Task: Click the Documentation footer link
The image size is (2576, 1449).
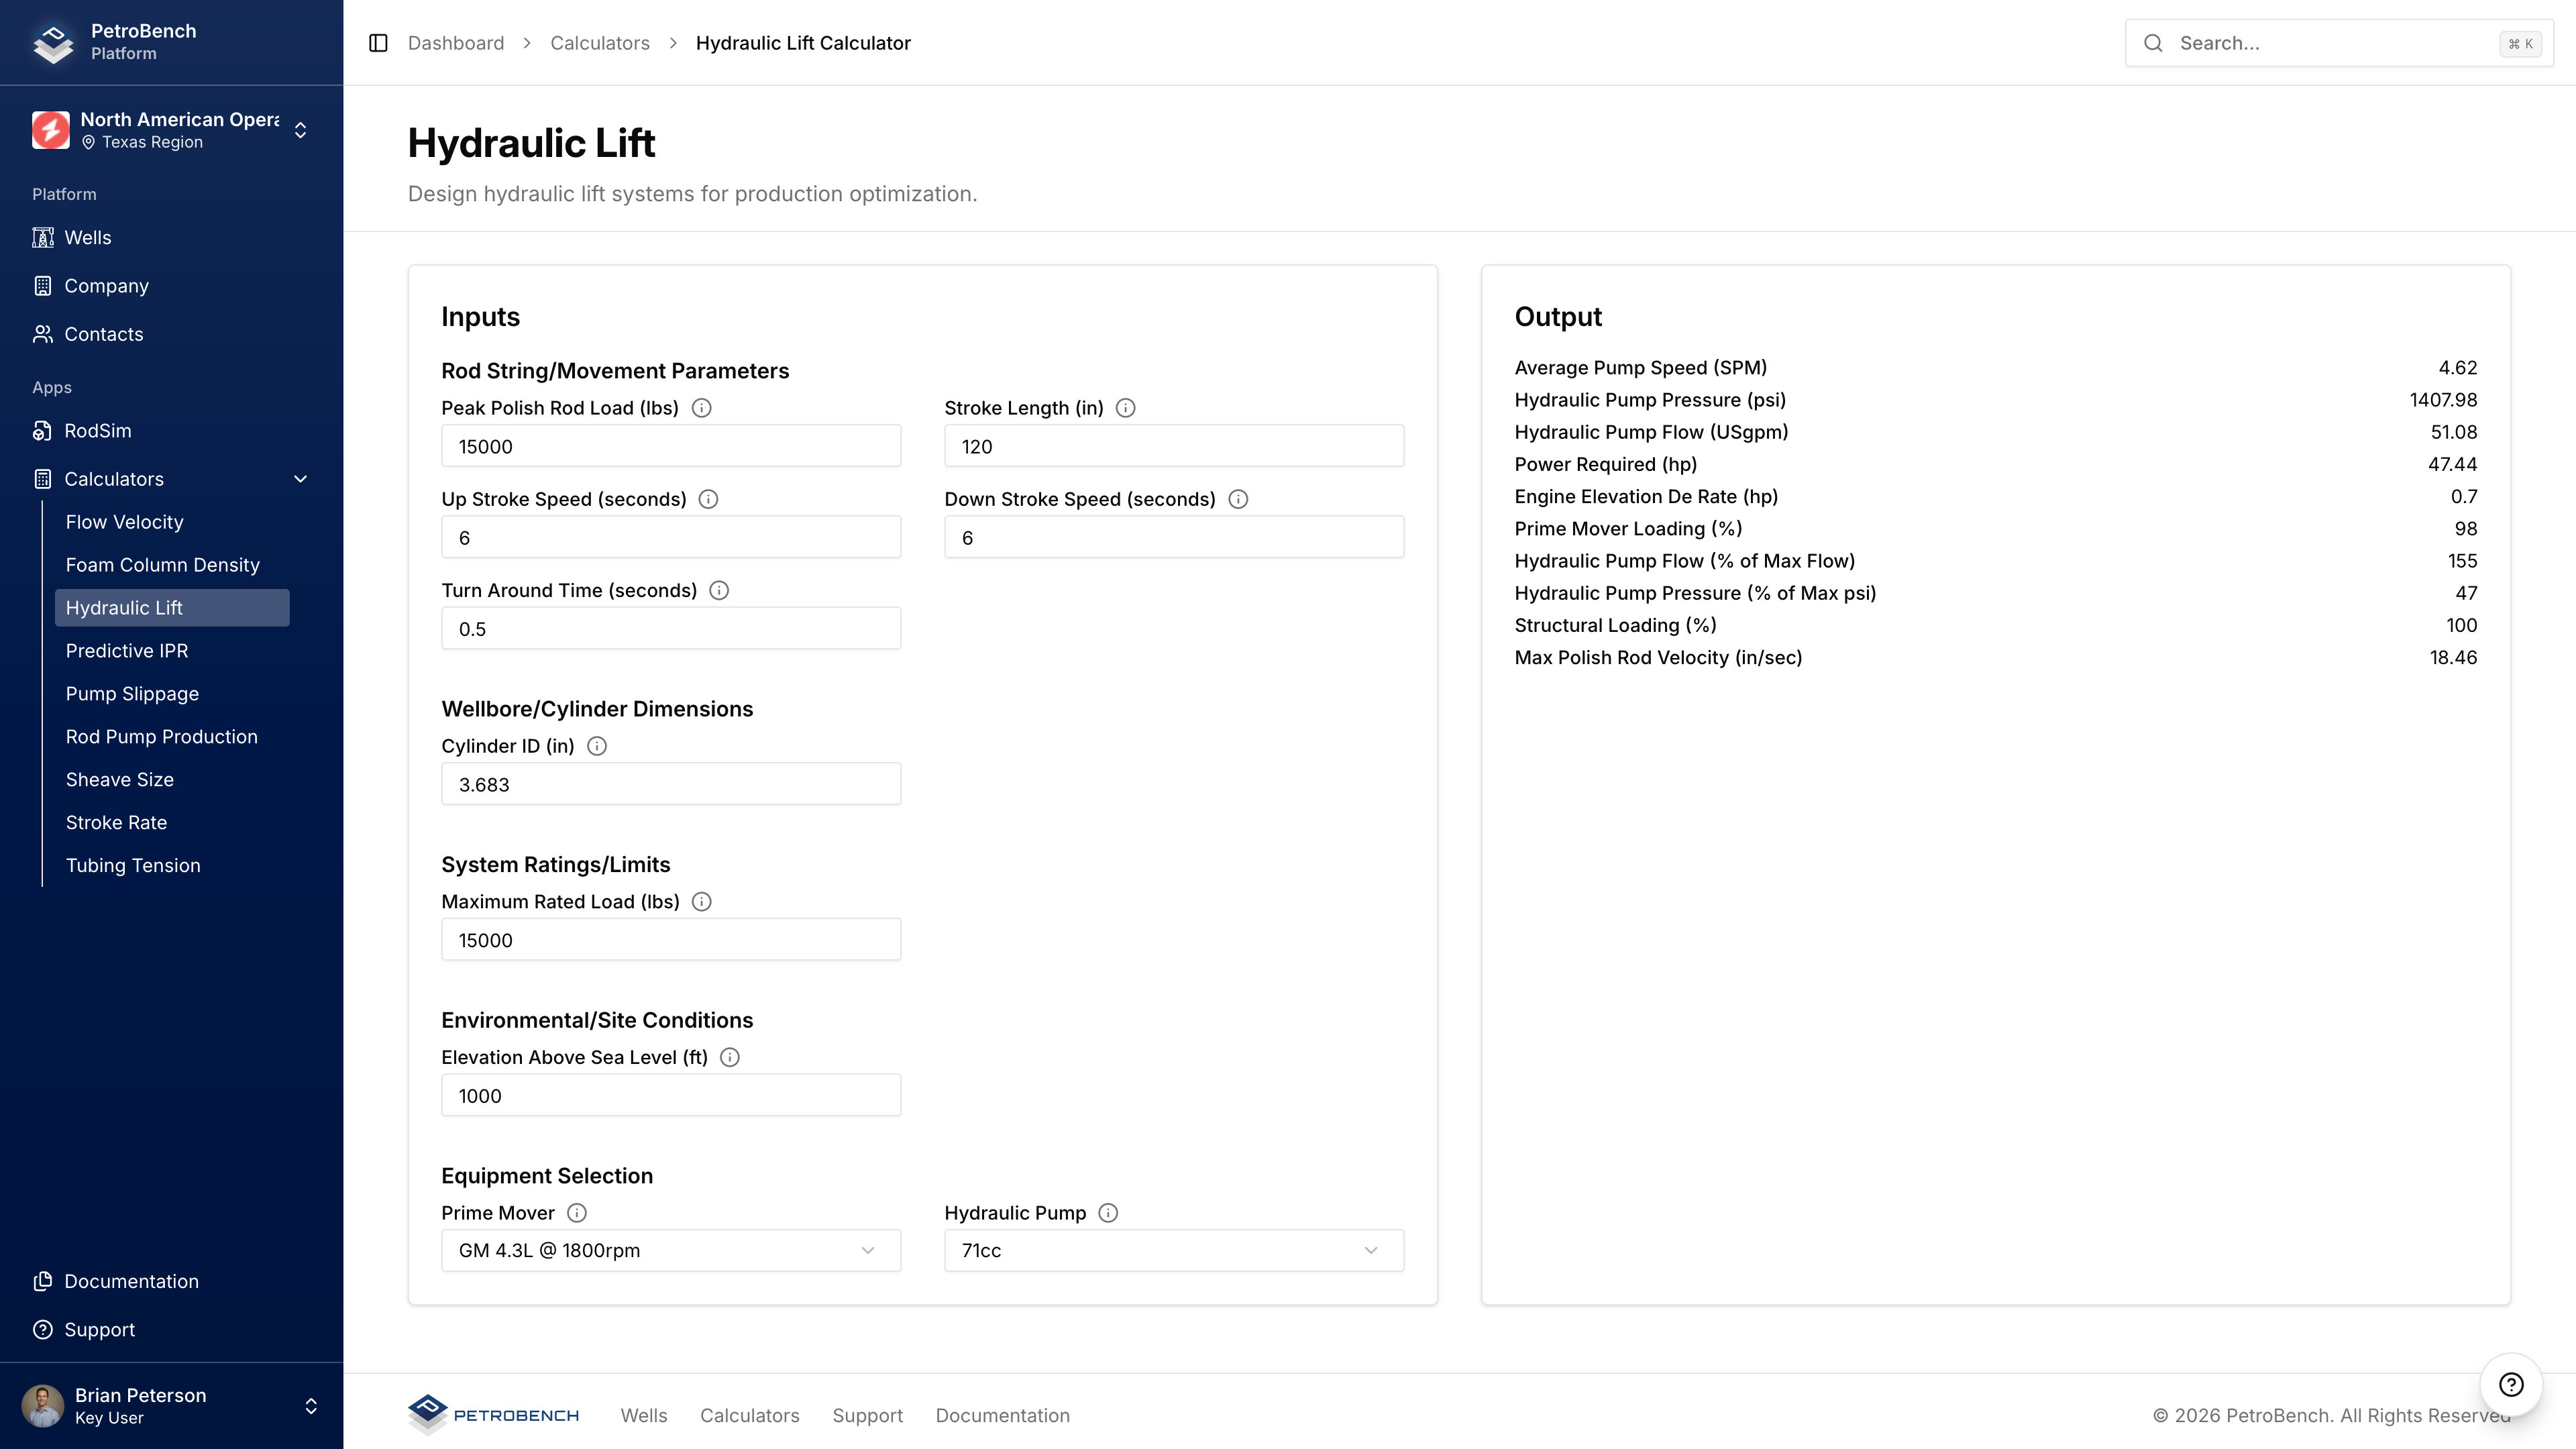Action: point(1002,1416)
